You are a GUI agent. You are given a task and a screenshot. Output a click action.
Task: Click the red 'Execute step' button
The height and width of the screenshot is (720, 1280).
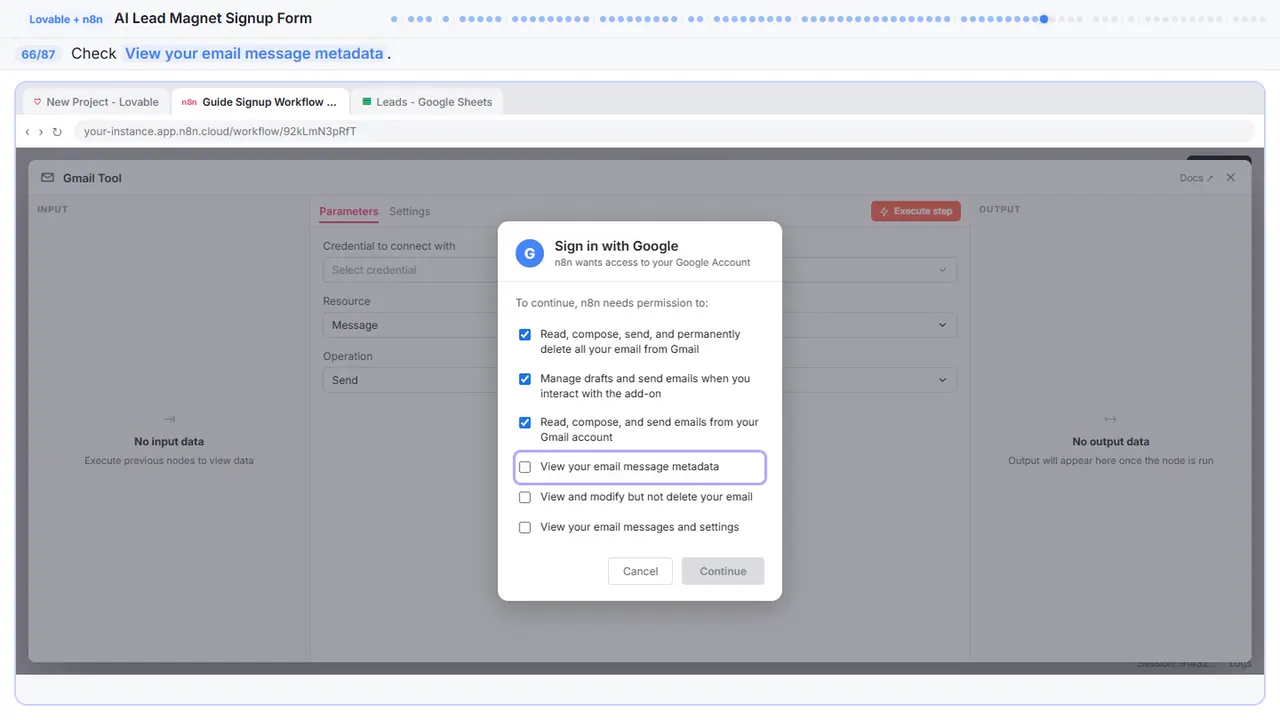point(916,211)
